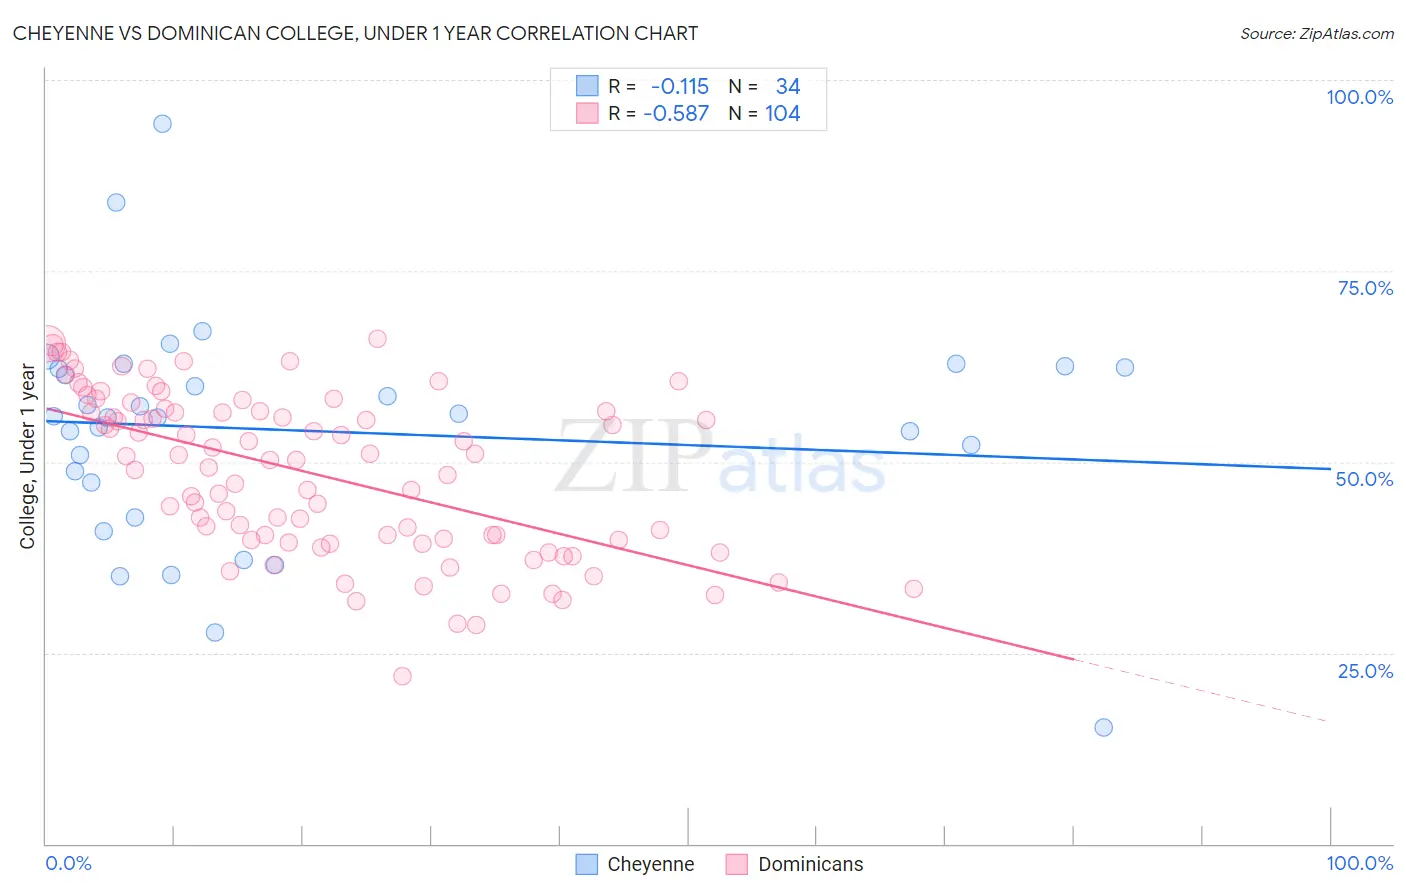Click the 50.0% y-axis label

tap(1364, 479)
